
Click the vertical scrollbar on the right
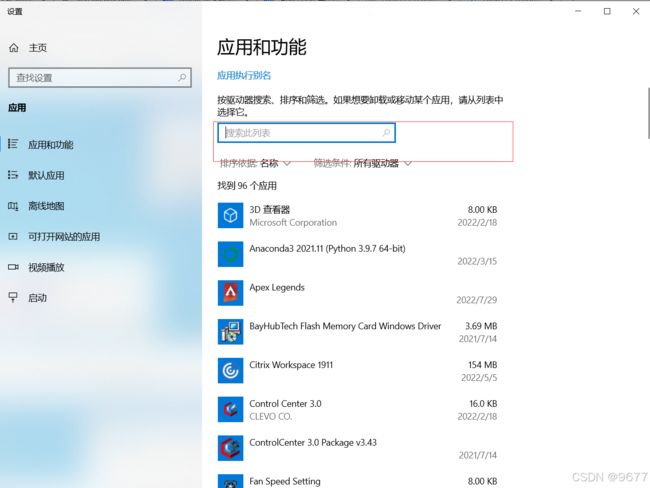click(648, 113)
